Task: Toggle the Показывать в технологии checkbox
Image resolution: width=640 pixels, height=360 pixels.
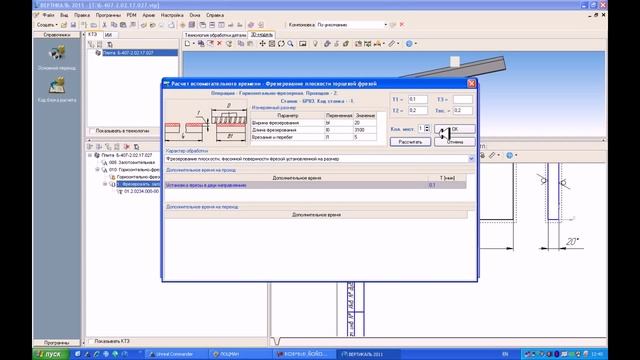Action: [91, 131]
